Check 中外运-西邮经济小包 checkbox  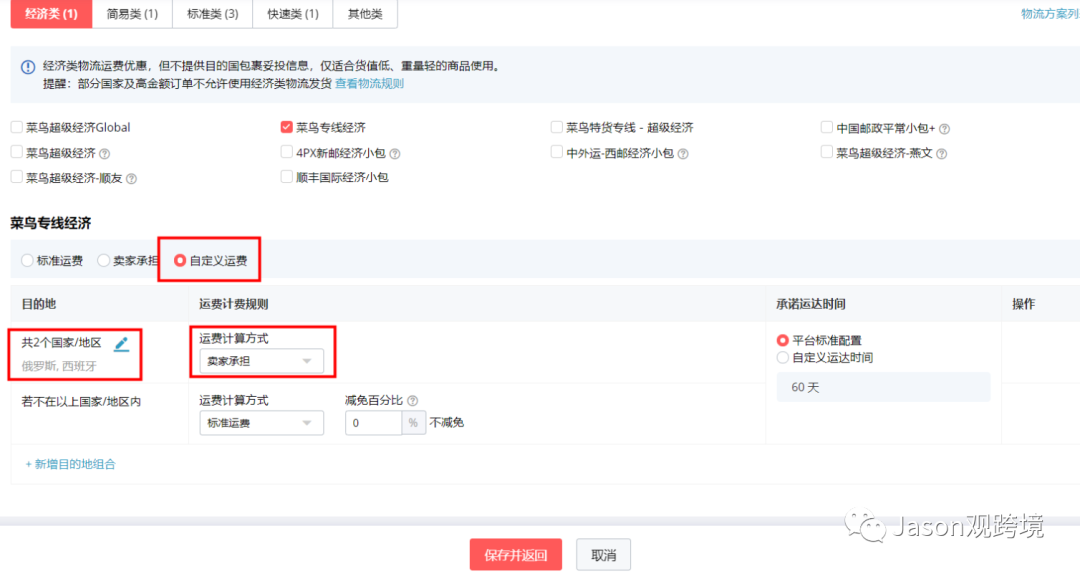[x=557, y=152]
